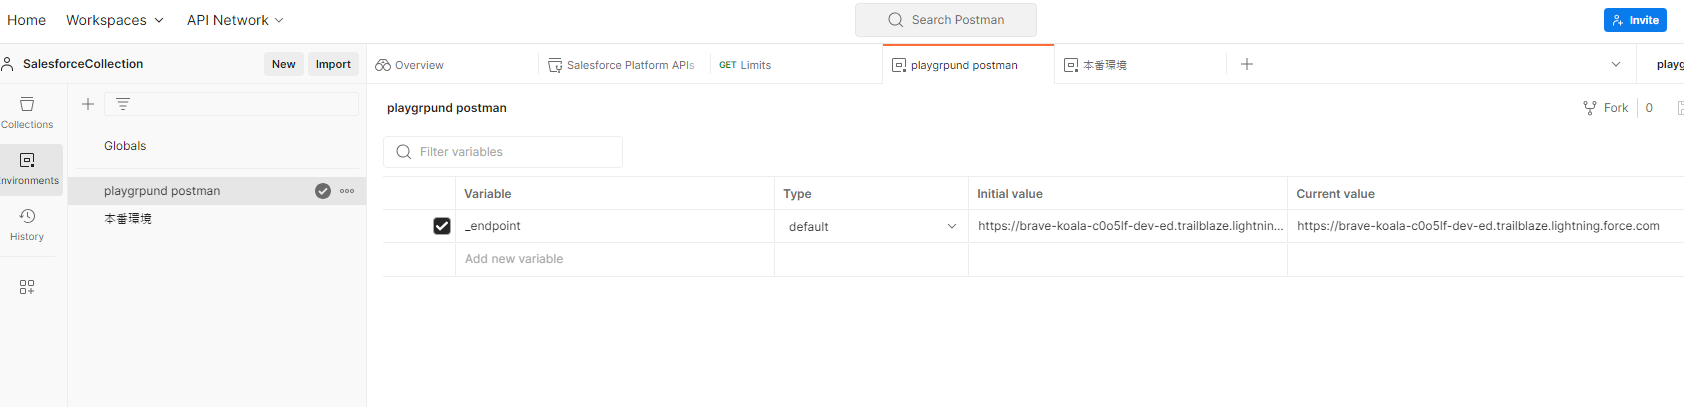
Task: Select the Globals environment item
Action: pyautogui.click(x=125, y=146)
